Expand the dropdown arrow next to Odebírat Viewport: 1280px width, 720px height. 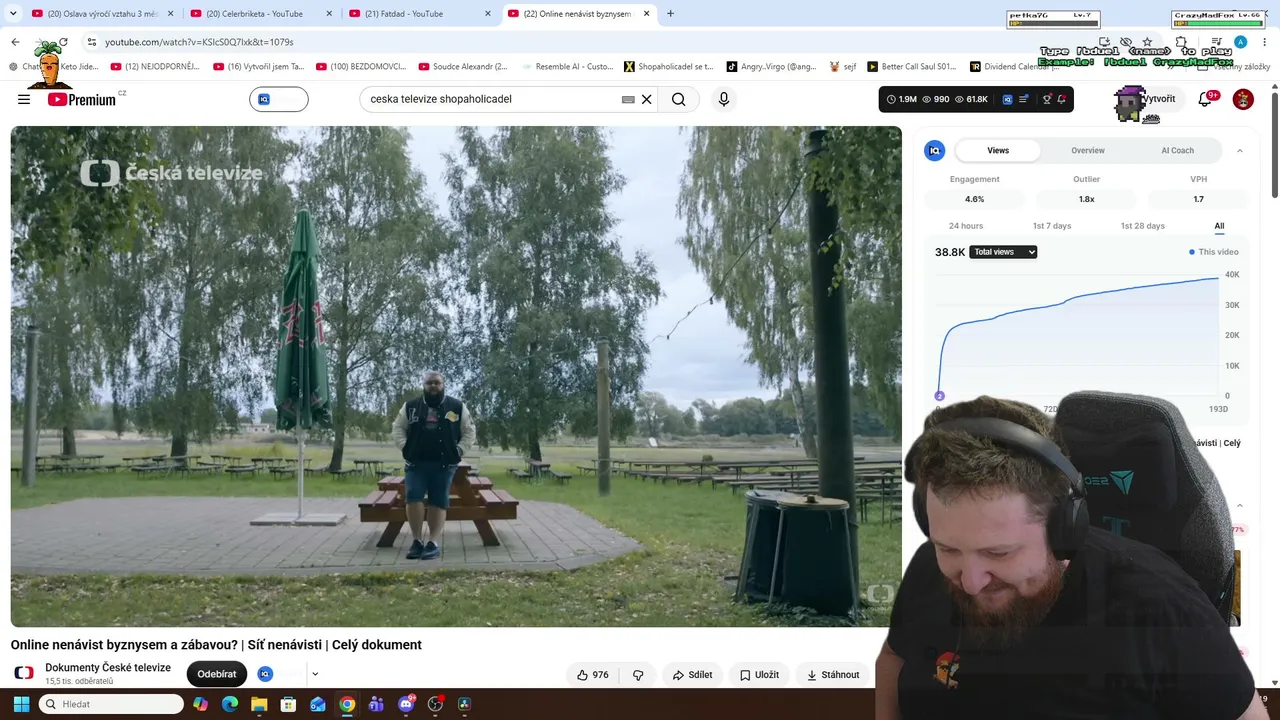[315, 674]
